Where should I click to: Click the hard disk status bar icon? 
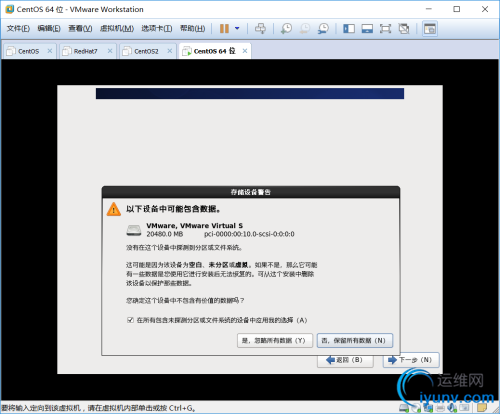point(404,408)
